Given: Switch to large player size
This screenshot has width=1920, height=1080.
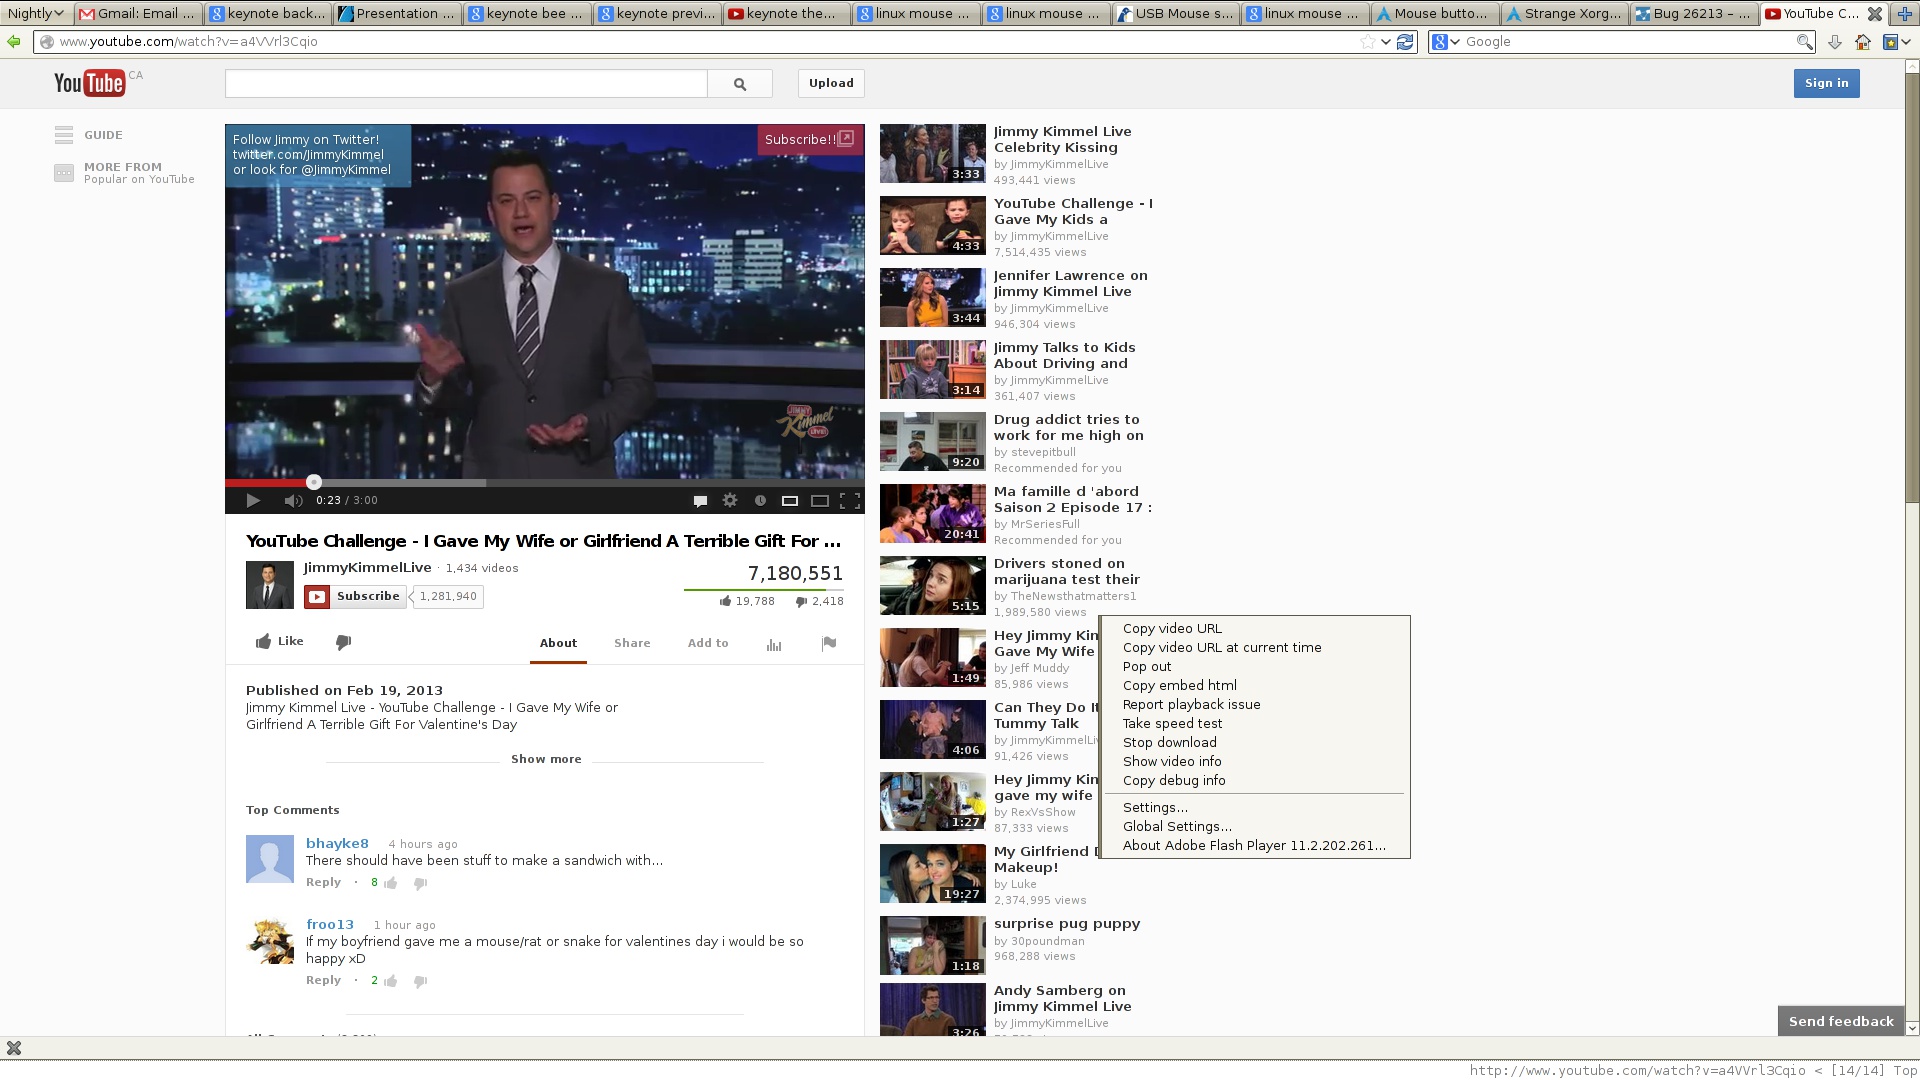Looking at the screenshot, I should [x=820, y=501].
